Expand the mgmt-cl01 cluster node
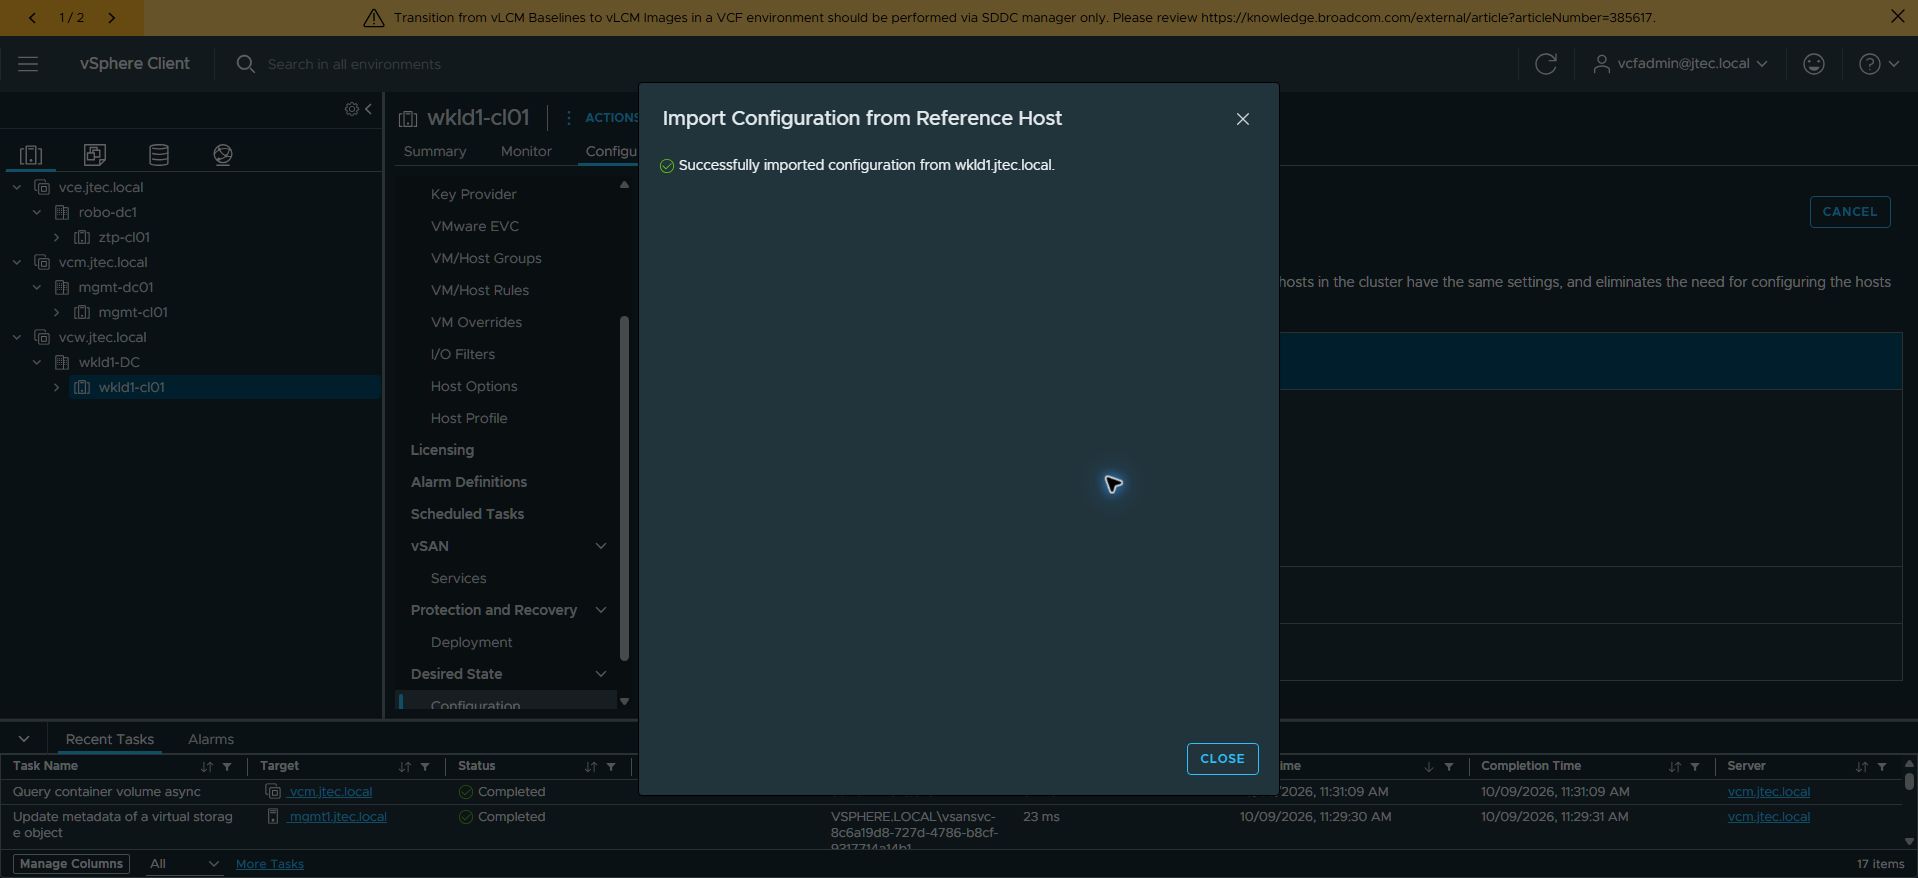1918x878 pixels. click(57, 312)
